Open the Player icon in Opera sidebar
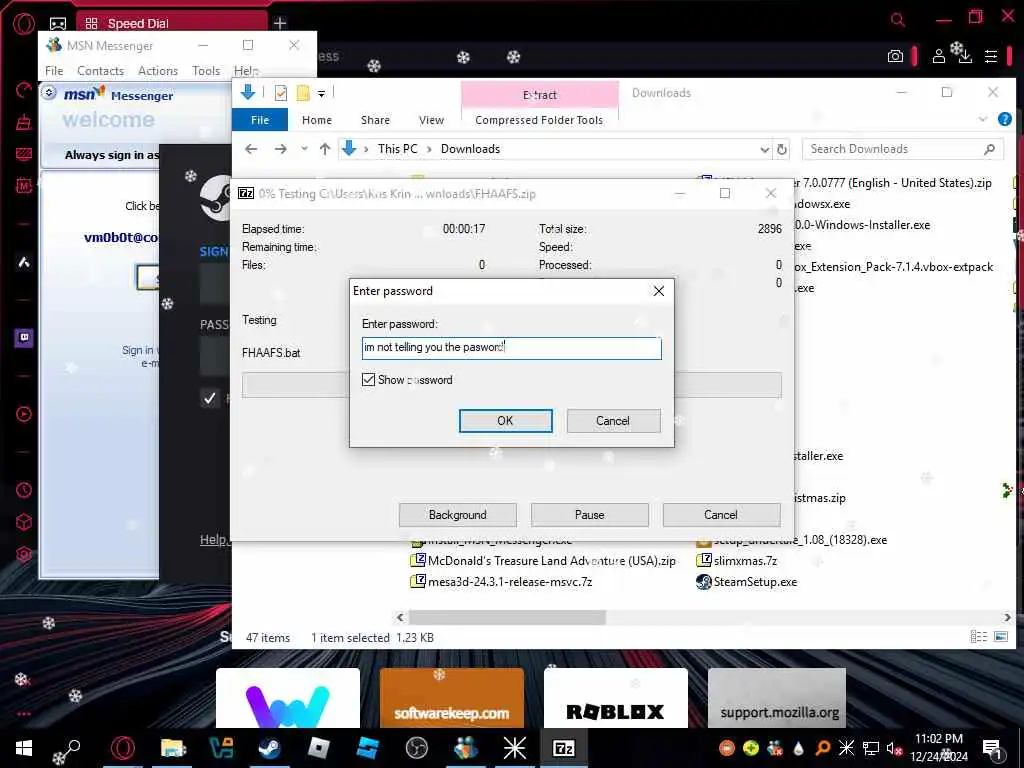 pos(24,414)
